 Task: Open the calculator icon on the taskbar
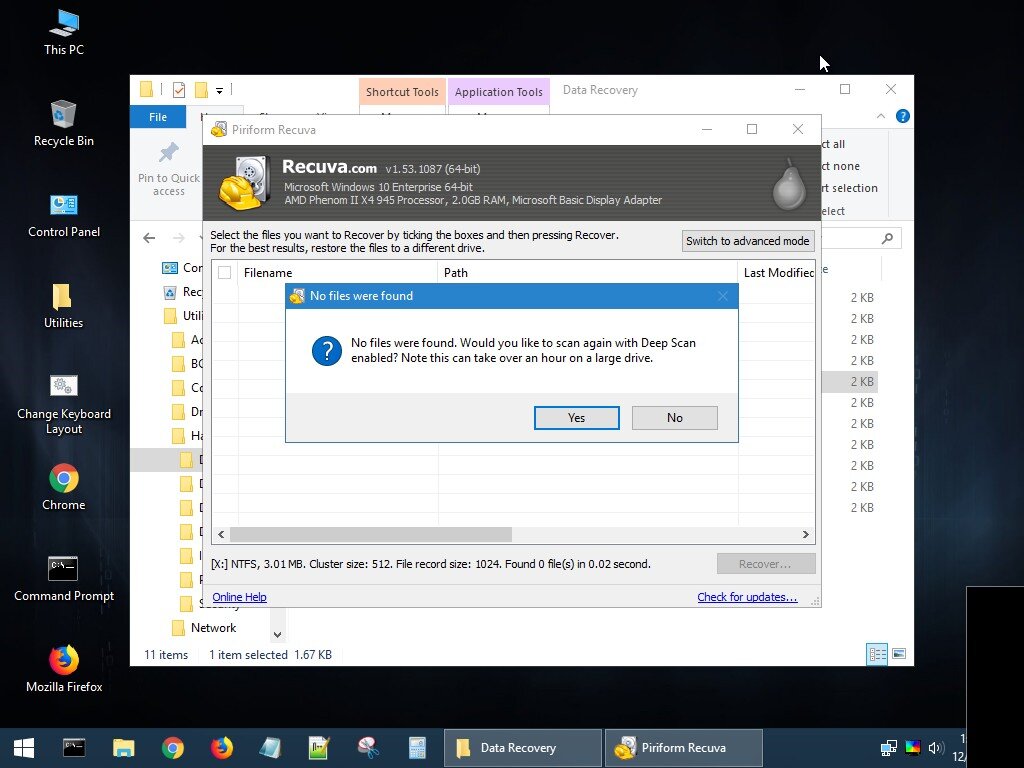tap(417, 748)
